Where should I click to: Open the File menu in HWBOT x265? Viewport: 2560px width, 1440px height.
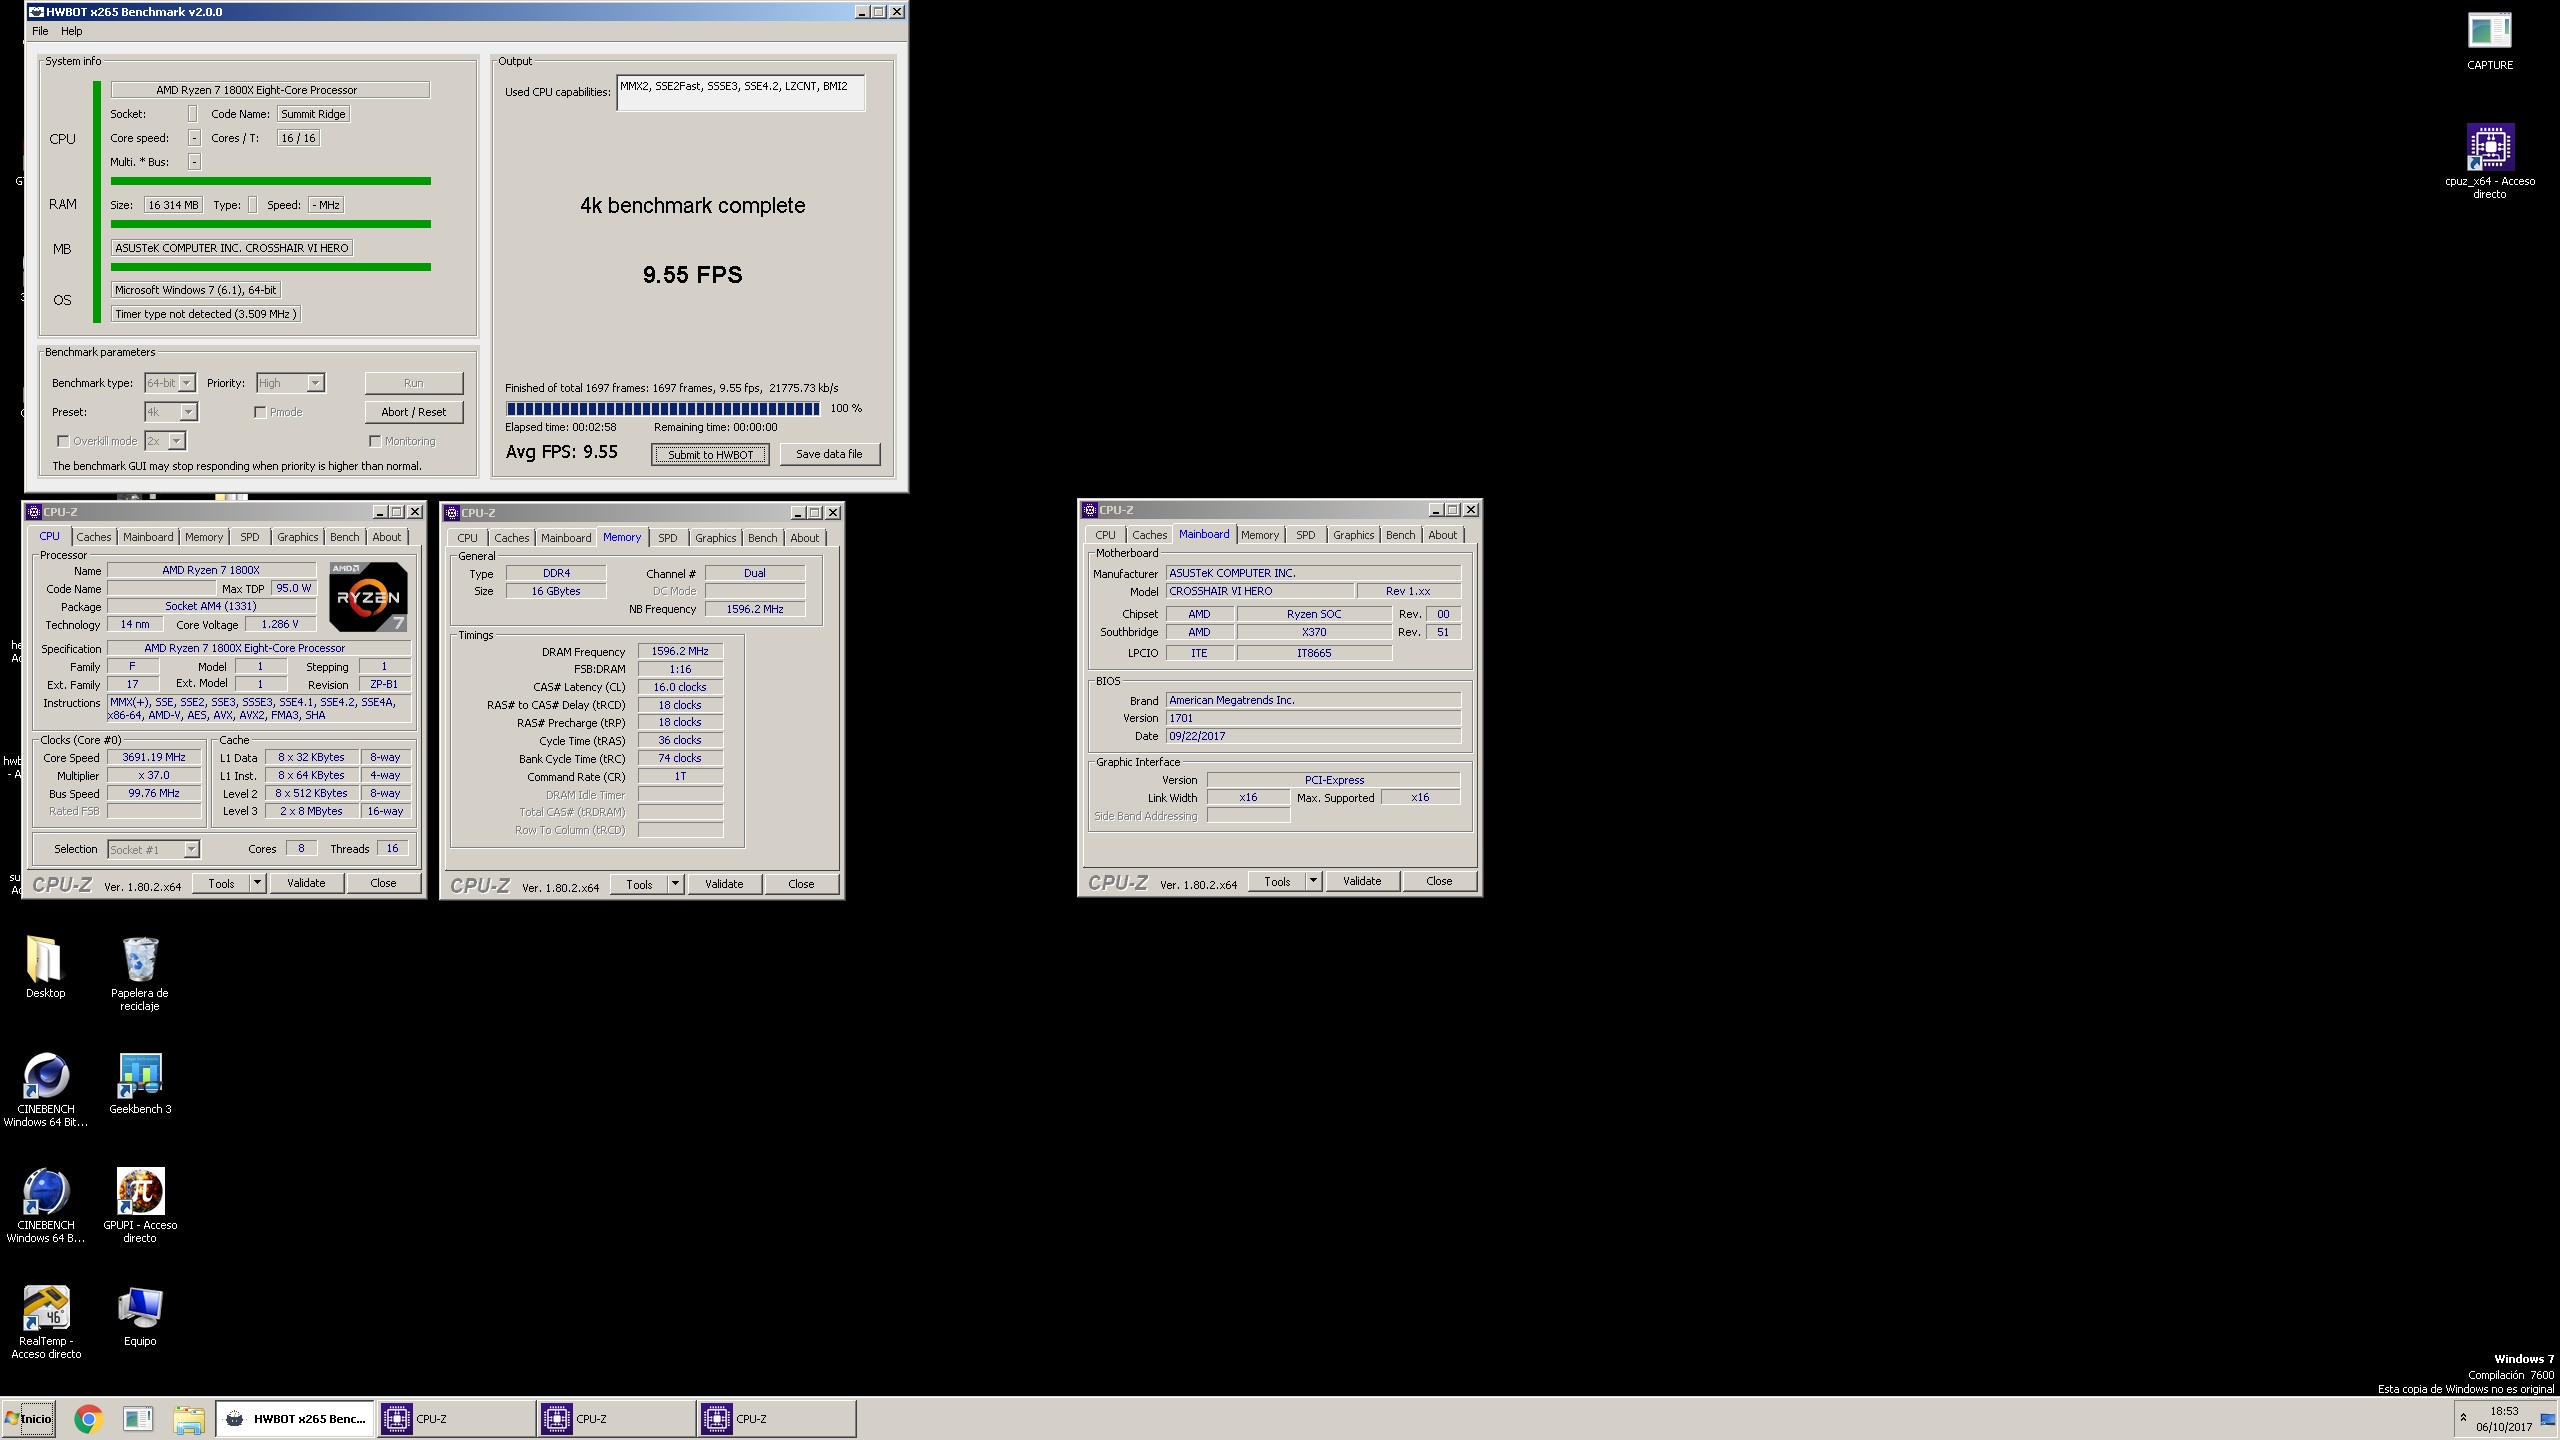40,31
